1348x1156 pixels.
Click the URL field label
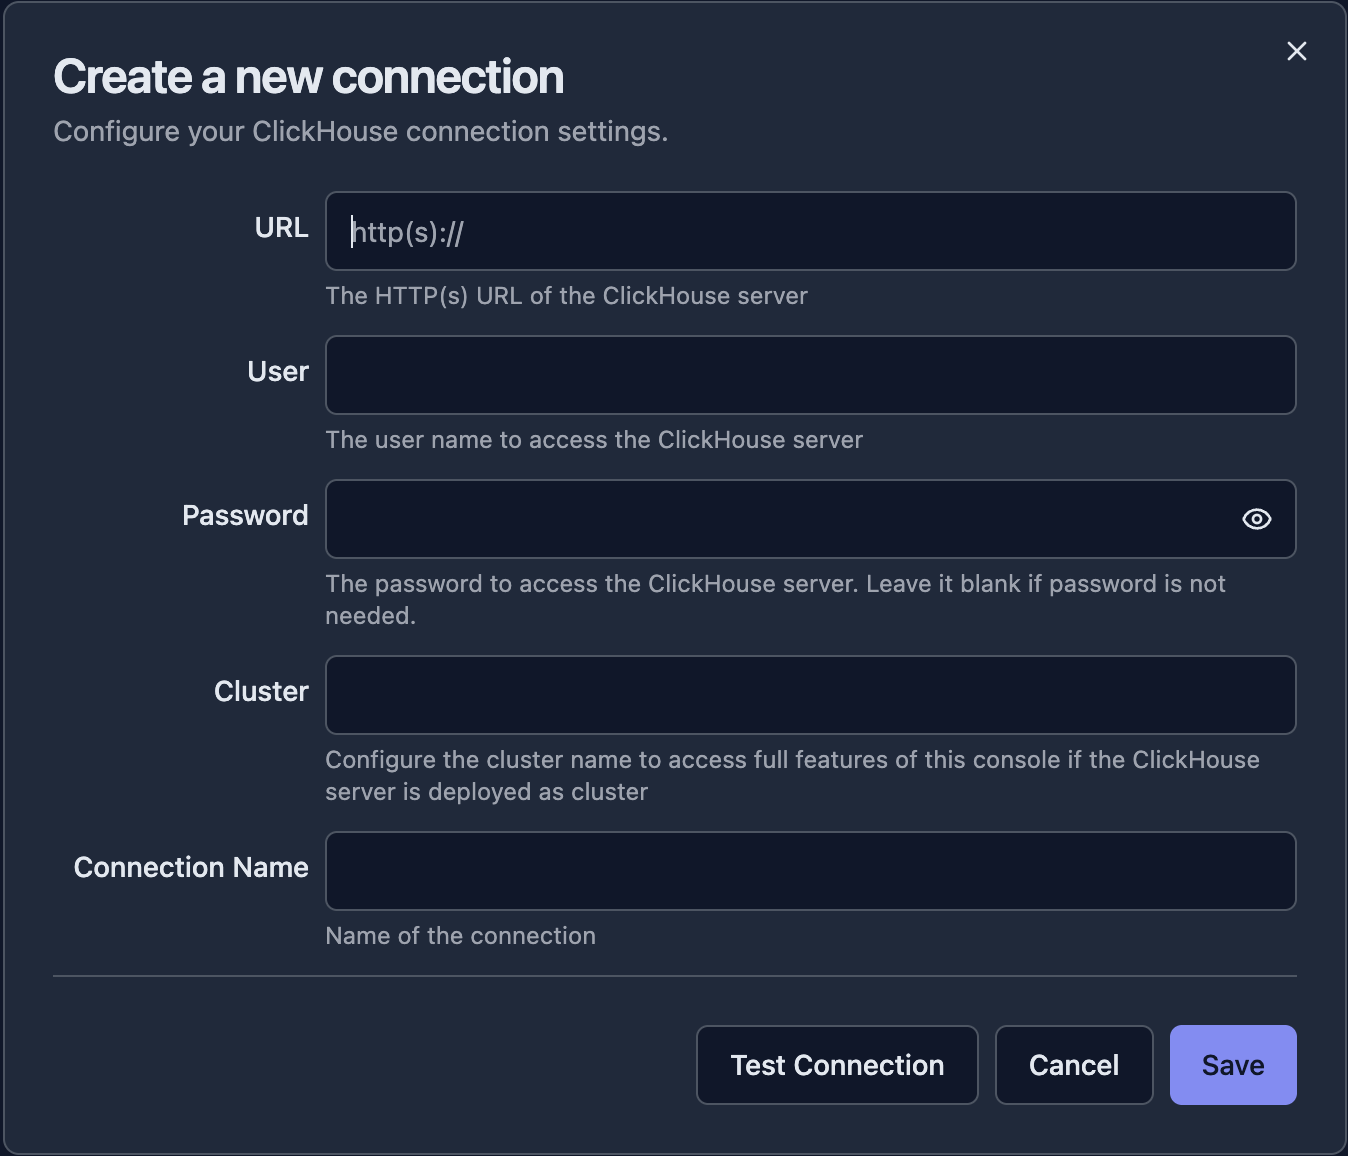pos(281,228)
